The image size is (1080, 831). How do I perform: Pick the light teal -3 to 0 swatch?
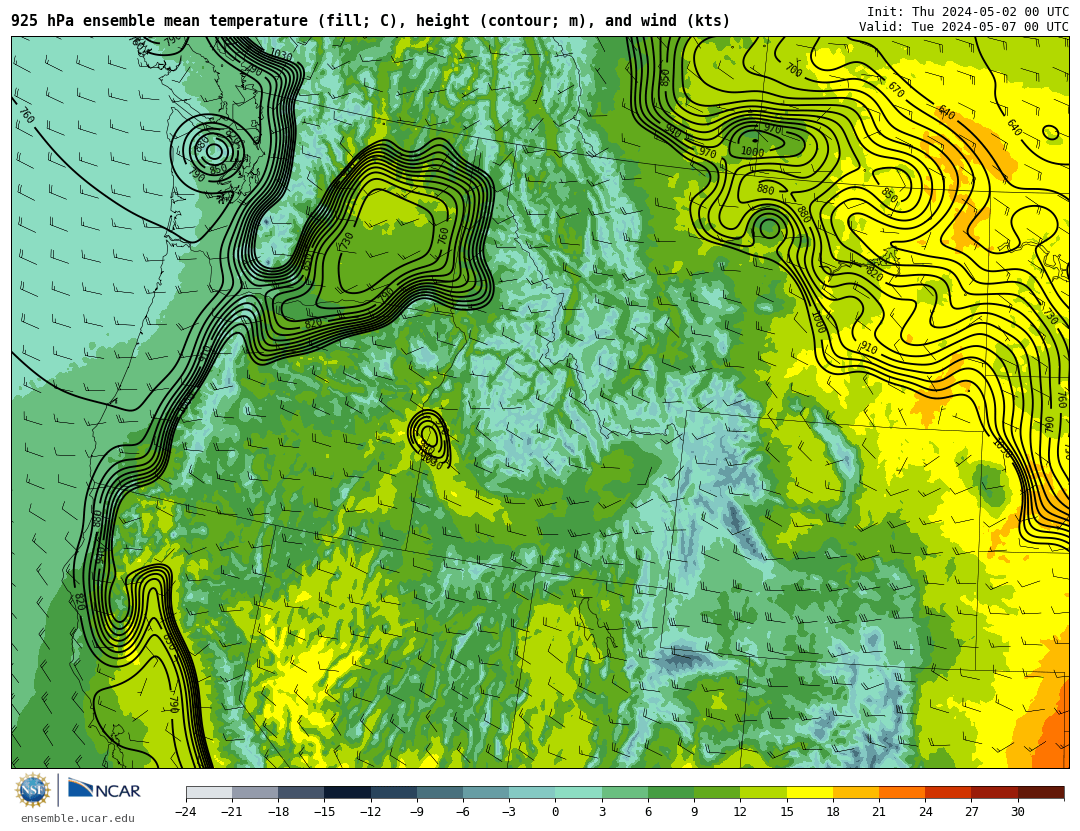pos(532,792)
